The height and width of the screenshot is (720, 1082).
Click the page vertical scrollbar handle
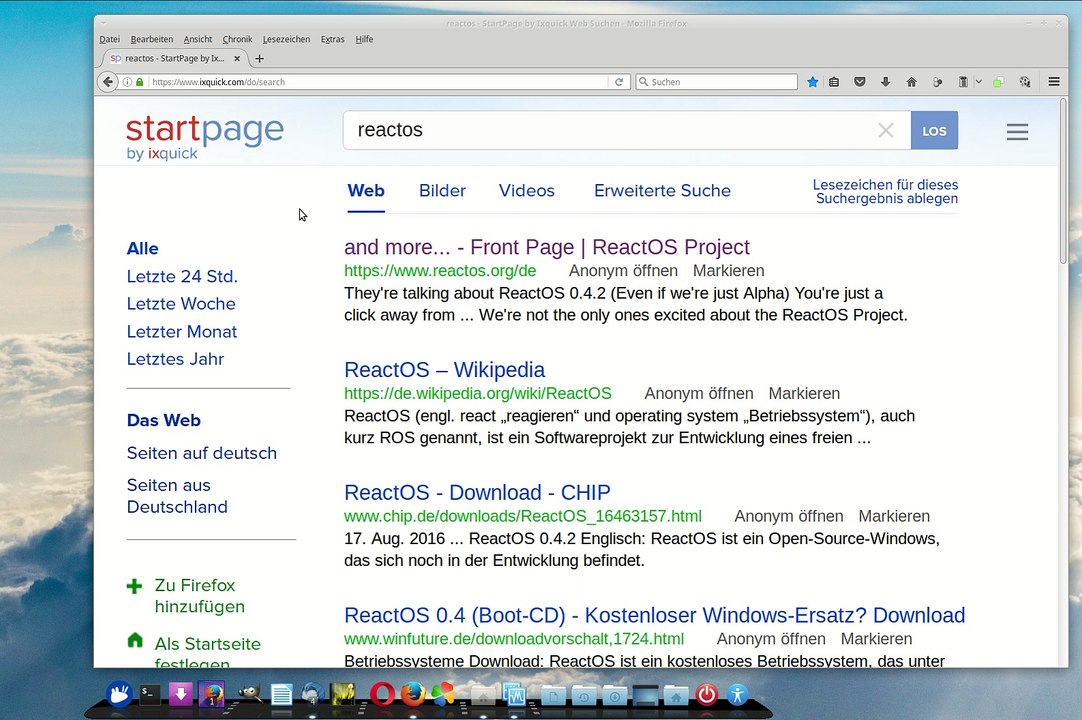1063,181
